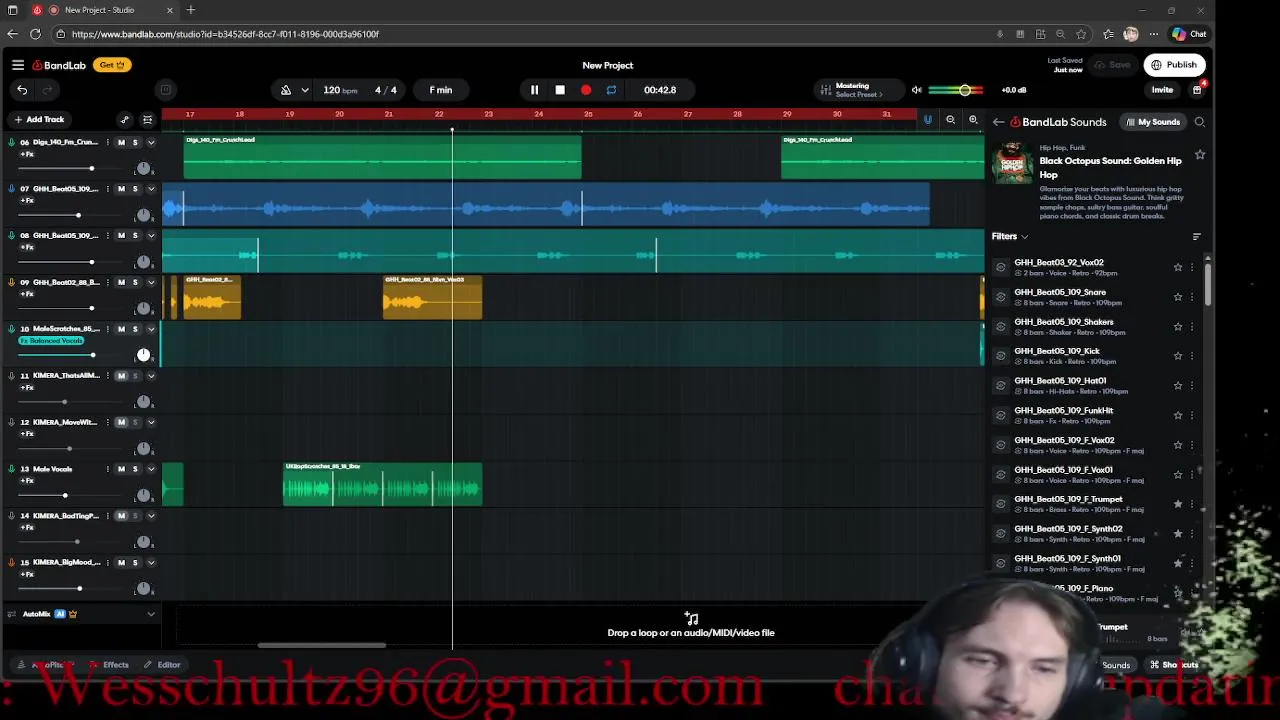Search BandLab Sounds with magnifier icon
This screenshot has width=1280, height=720.
(1200, 122)
